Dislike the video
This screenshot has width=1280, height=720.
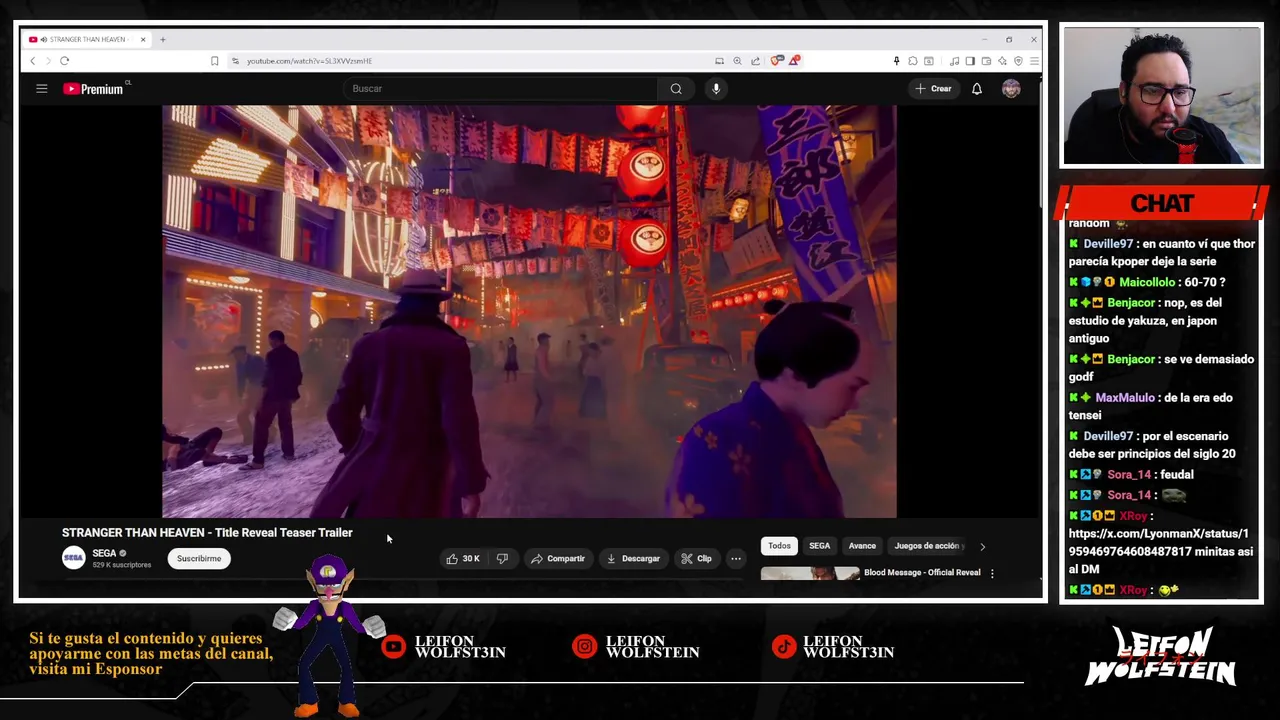[x=502, y=559]
